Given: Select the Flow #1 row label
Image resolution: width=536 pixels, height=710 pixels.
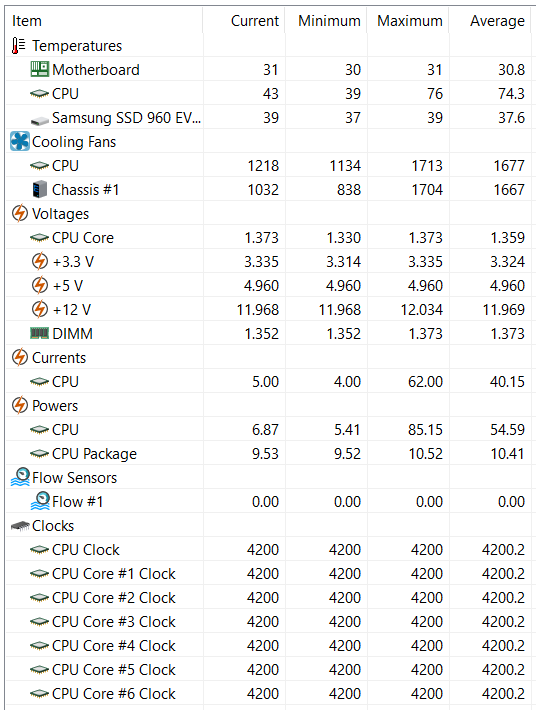Looking at the screenshot, I should 78,502.
